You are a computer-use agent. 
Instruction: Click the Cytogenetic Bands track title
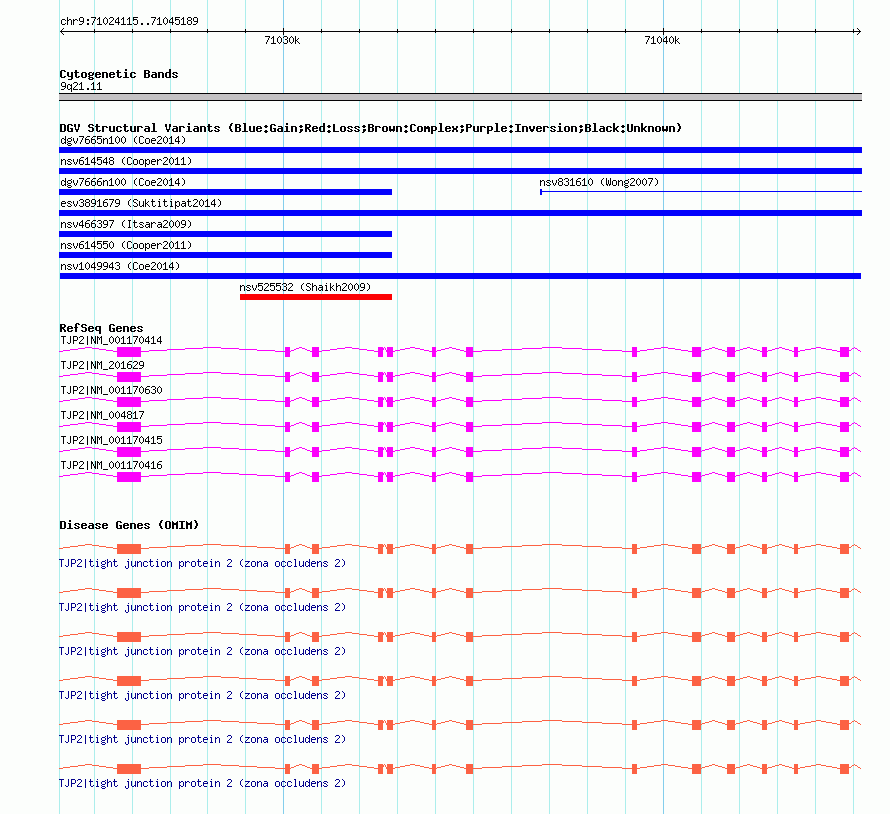pyautogui.click(x=119, y=74)
